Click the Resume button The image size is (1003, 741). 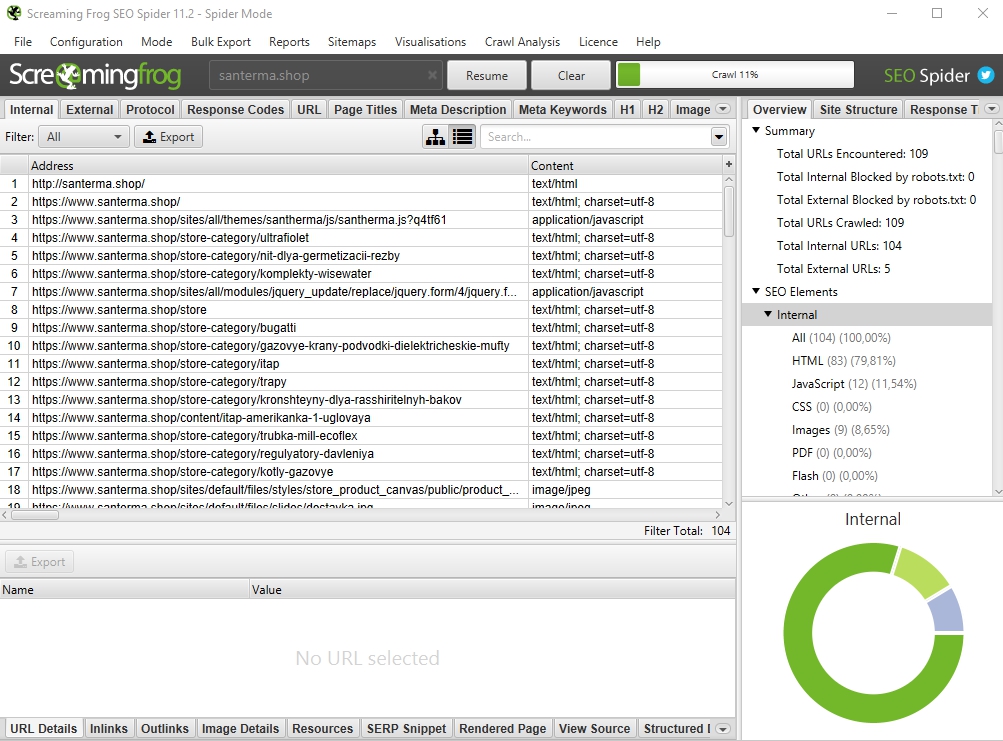tap(487, 76)
